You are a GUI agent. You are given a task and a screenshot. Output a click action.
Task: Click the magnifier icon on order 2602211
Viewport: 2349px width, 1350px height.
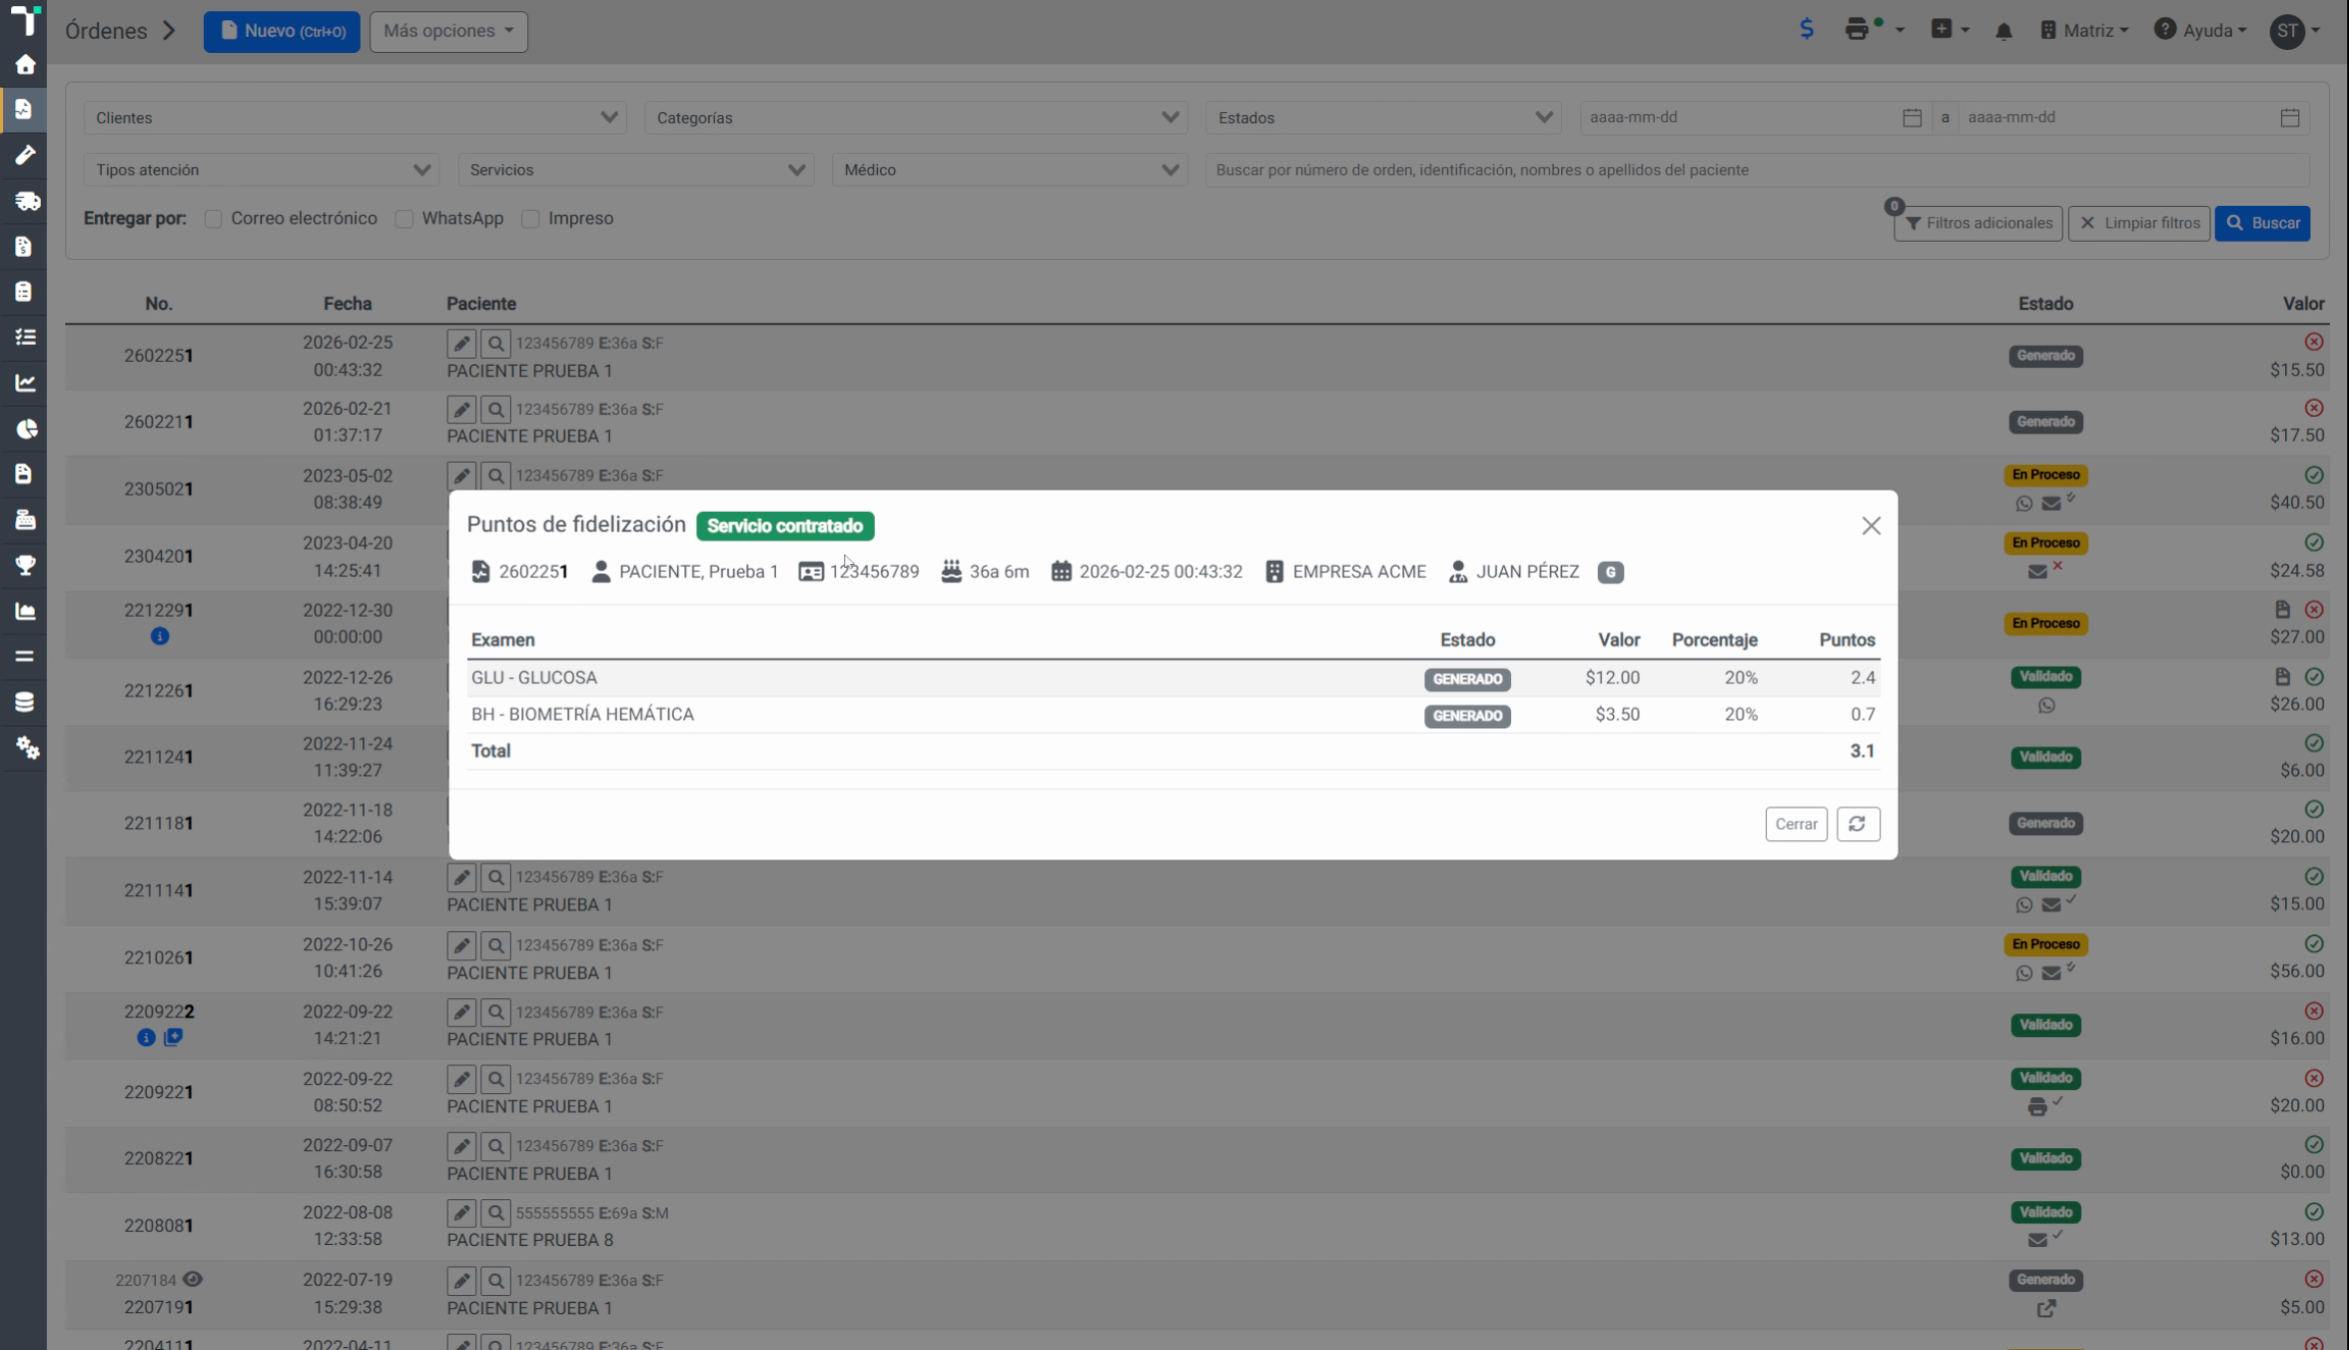click(x=496, y=410)
